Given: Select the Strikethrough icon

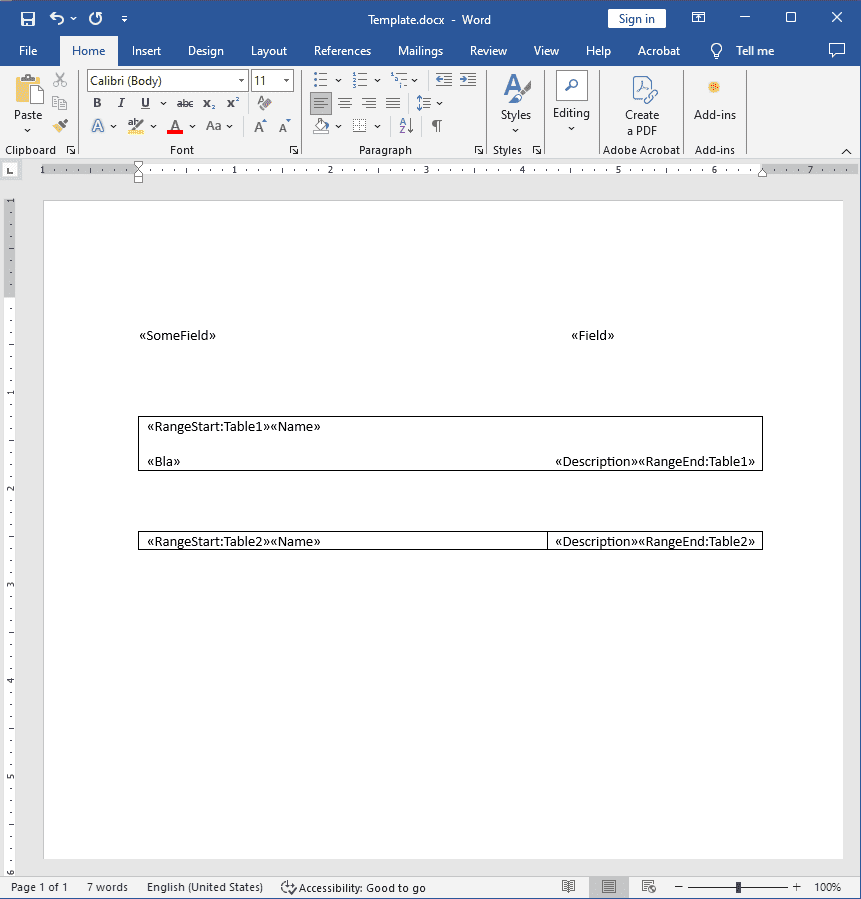Looking at the screenshot, I should (x=184, y=102).
